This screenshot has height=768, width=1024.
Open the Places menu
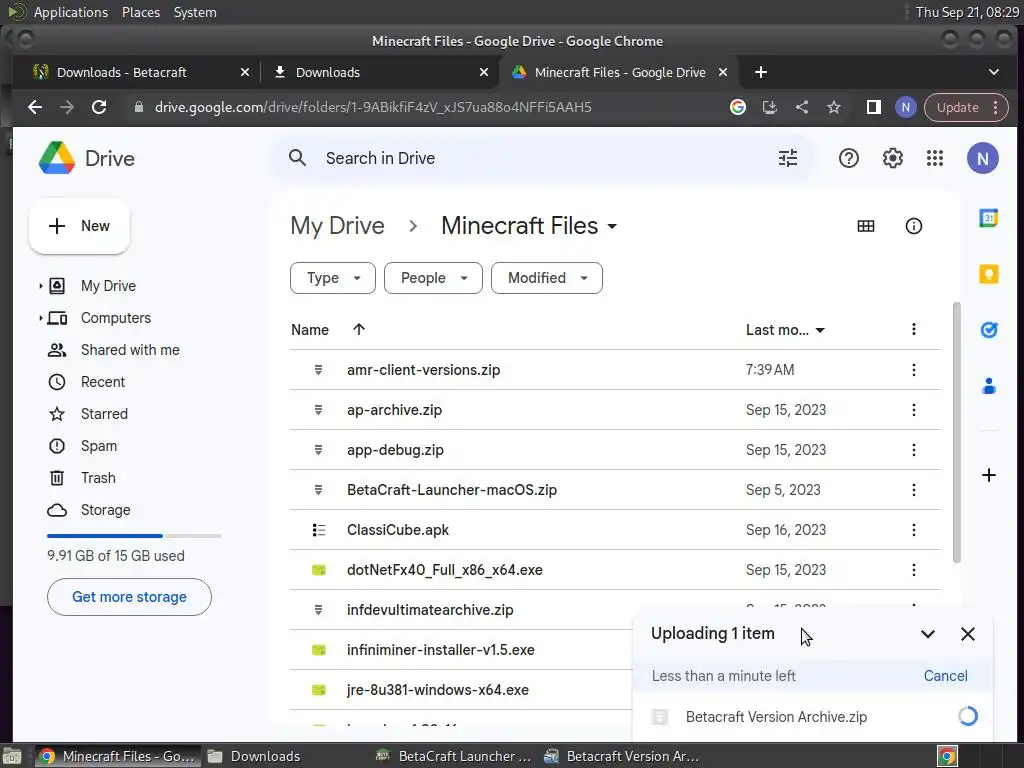(140, 12)
